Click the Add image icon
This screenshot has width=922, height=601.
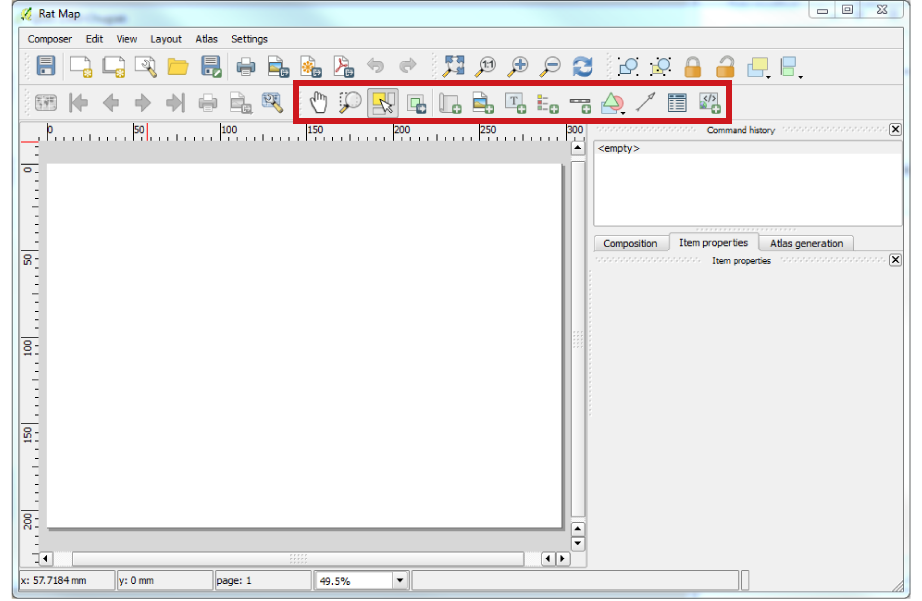(482, 102)
